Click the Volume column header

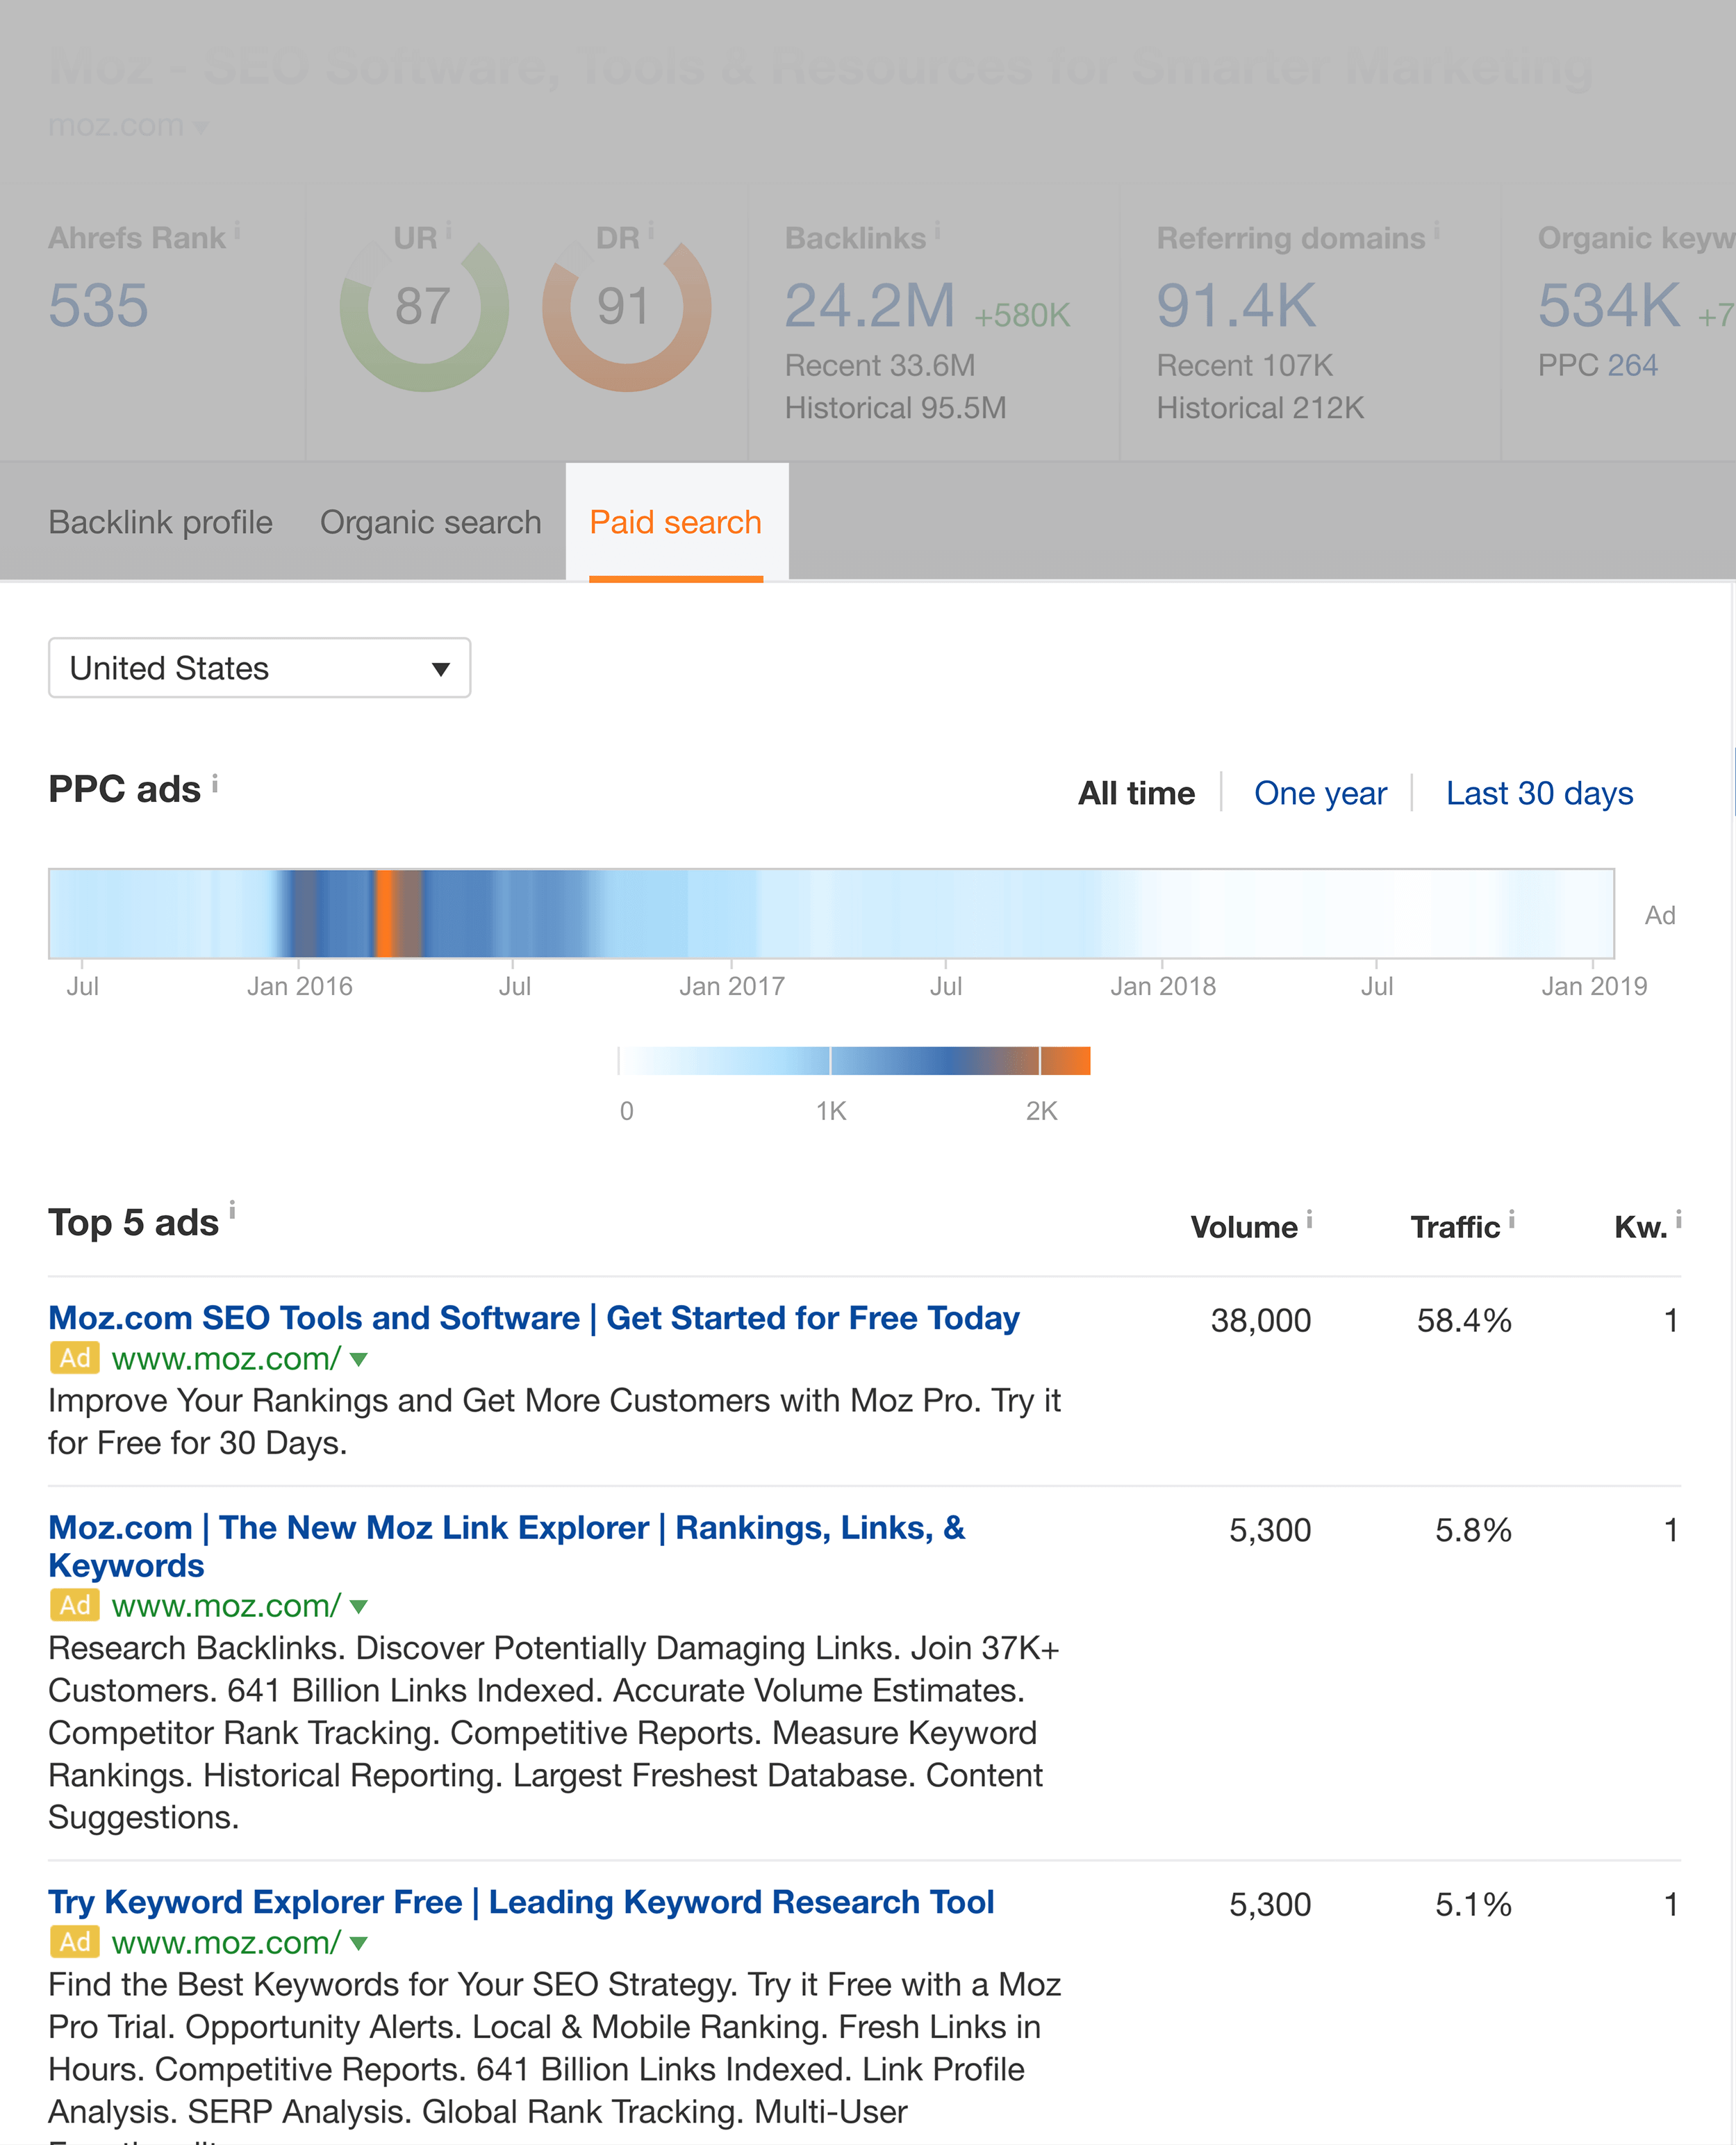click(1244, 1227)
